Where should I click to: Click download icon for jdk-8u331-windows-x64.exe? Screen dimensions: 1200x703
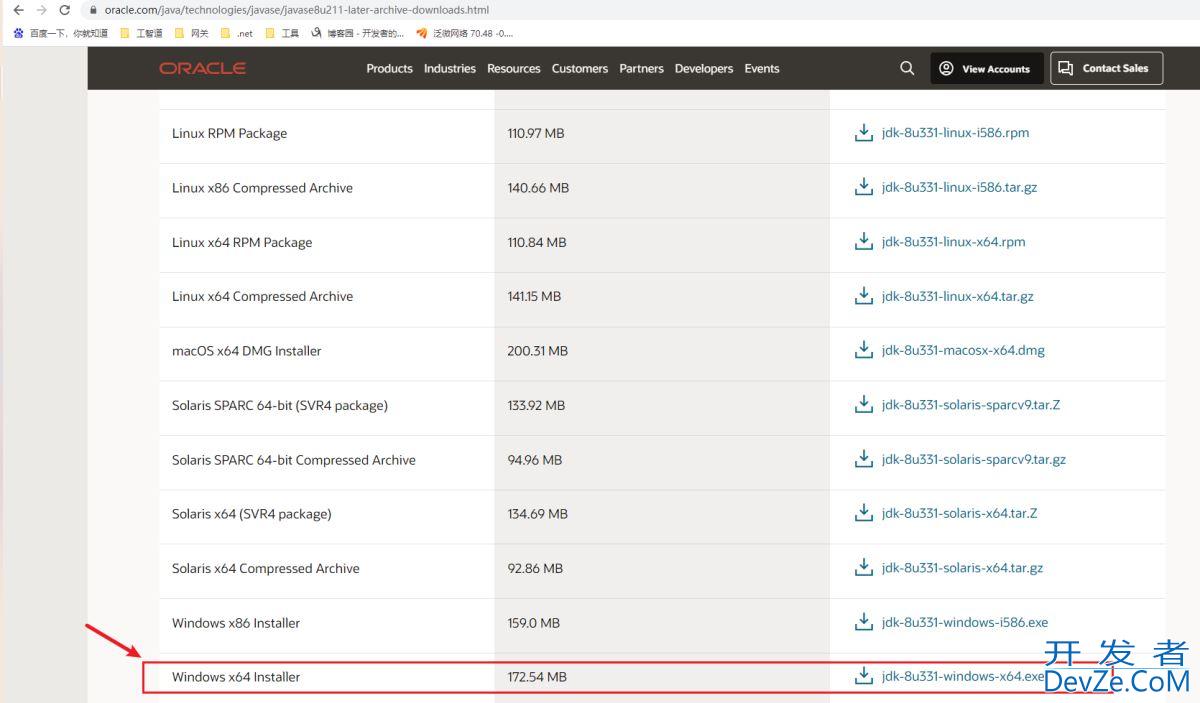(x=864, y=677)
